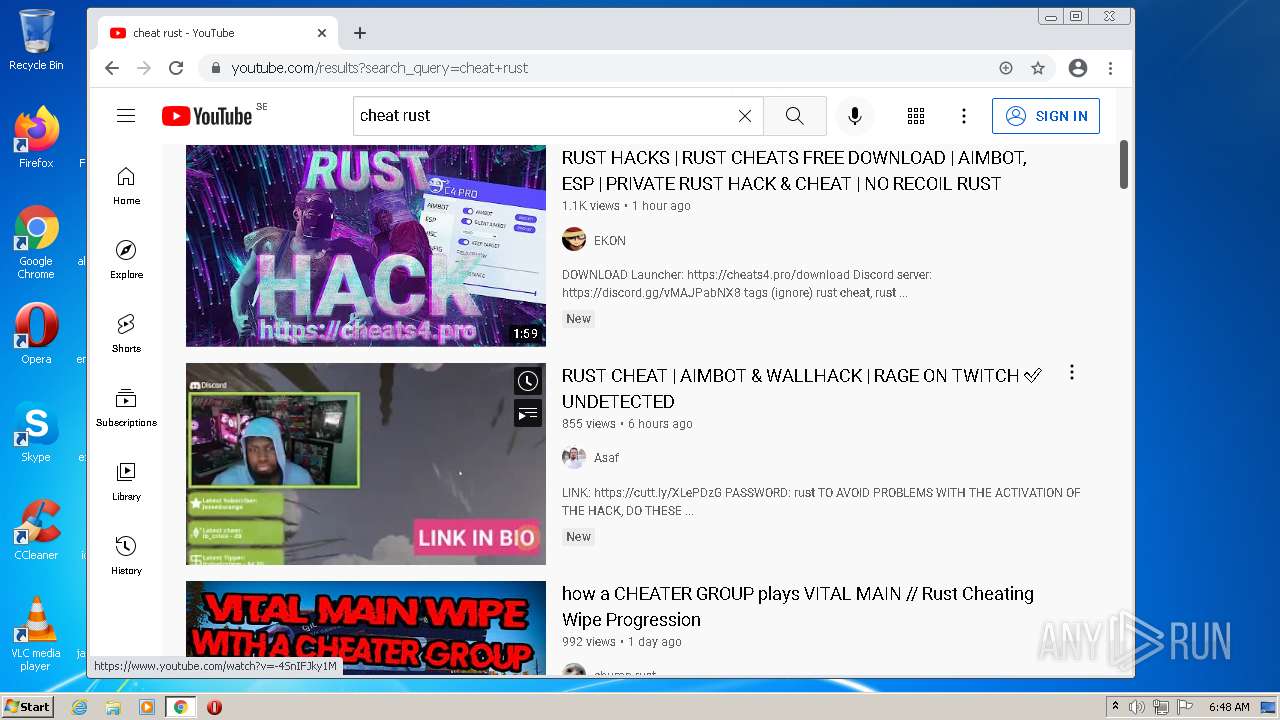Viewport: 1280px width, 720px height.
Task: Show hidden system tray icons
Action: (1115, 707)
